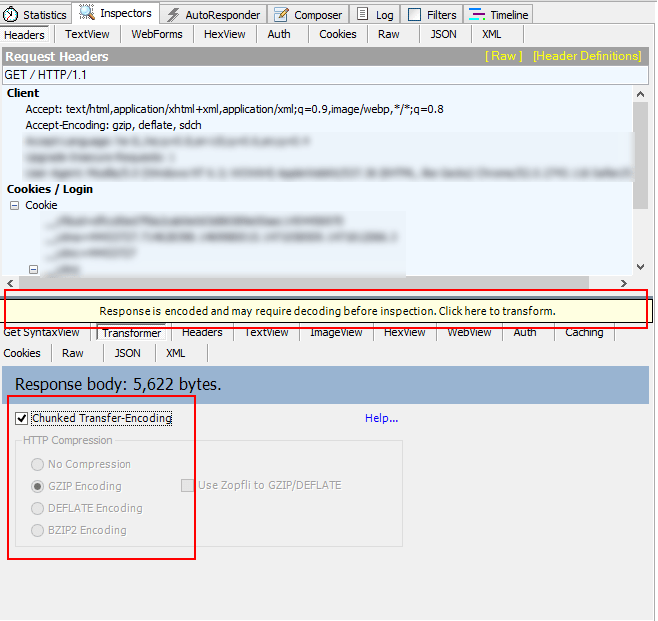This screenshot has width=658, height=621.
Task: Click the horizontal scrollbar left arrow
Action: 10,283
